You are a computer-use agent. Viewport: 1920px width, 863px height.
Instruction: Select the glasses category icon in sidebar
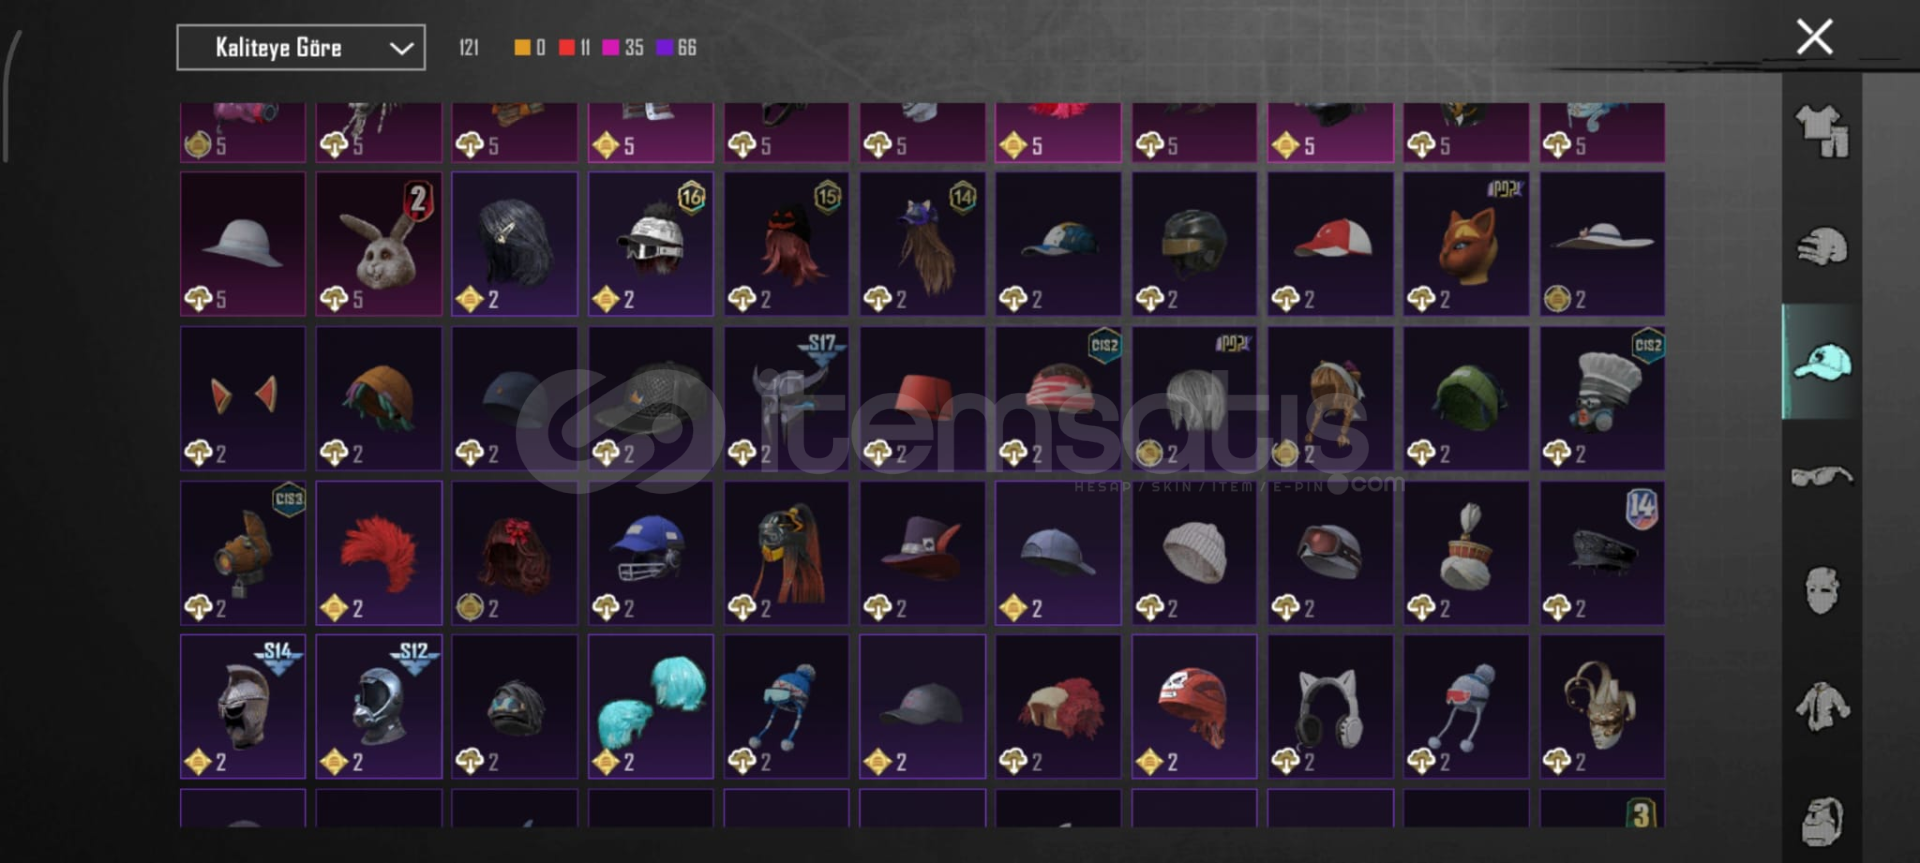[1822, 476]
